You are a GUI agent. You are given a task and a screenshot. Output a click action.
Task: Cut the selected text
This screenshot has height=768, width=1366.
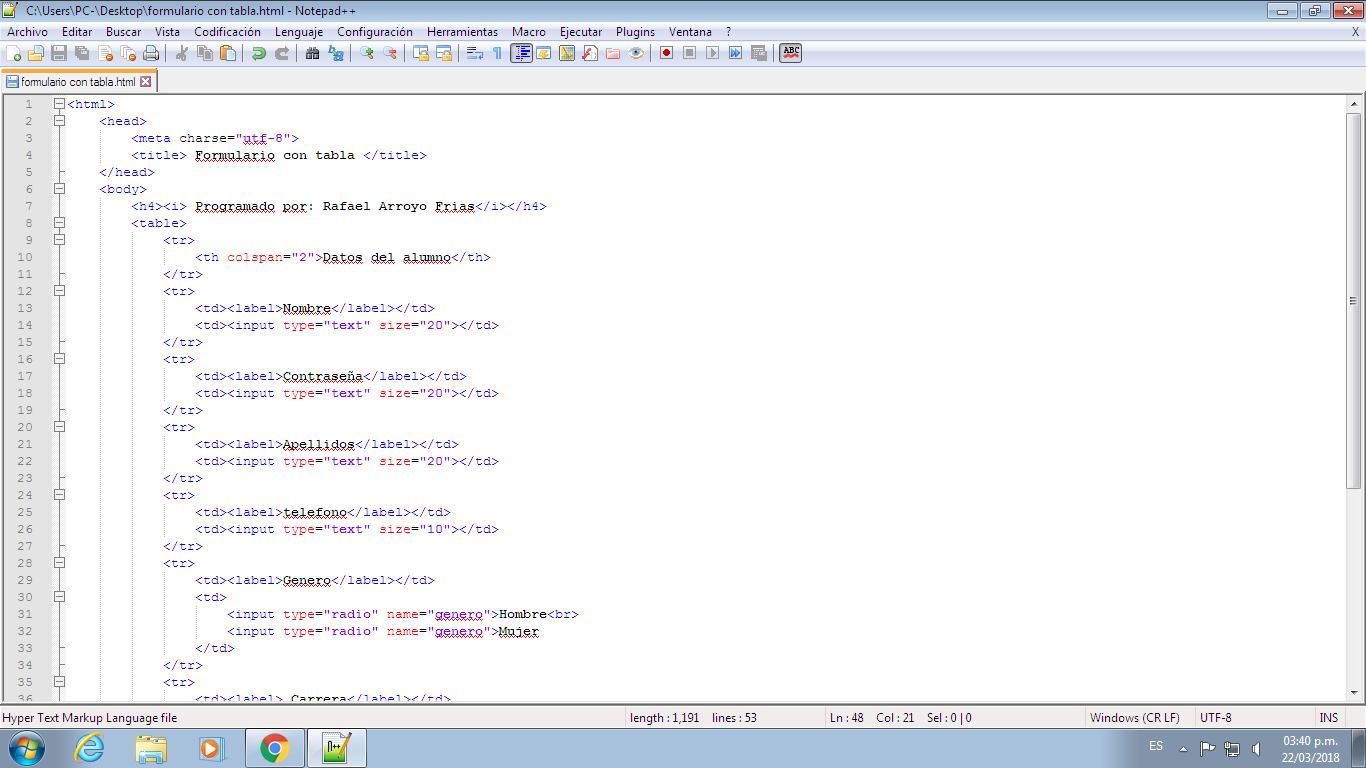pyautogui.click(x=183, y=53)
